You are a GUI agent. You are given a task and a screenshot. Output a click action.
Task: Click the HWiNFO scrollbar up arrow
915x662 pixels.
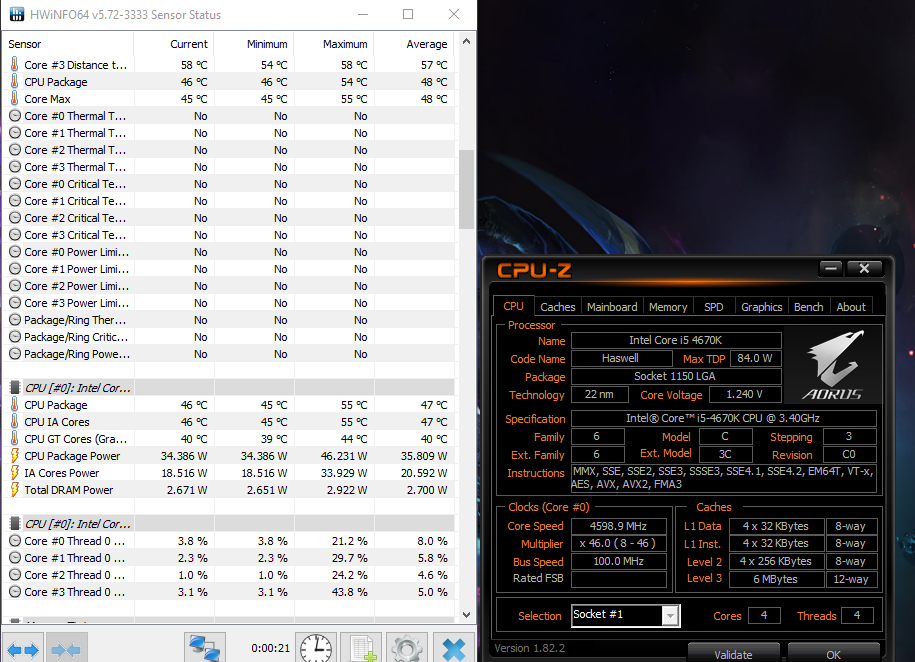pyautogui.click(x=466, y=41)
